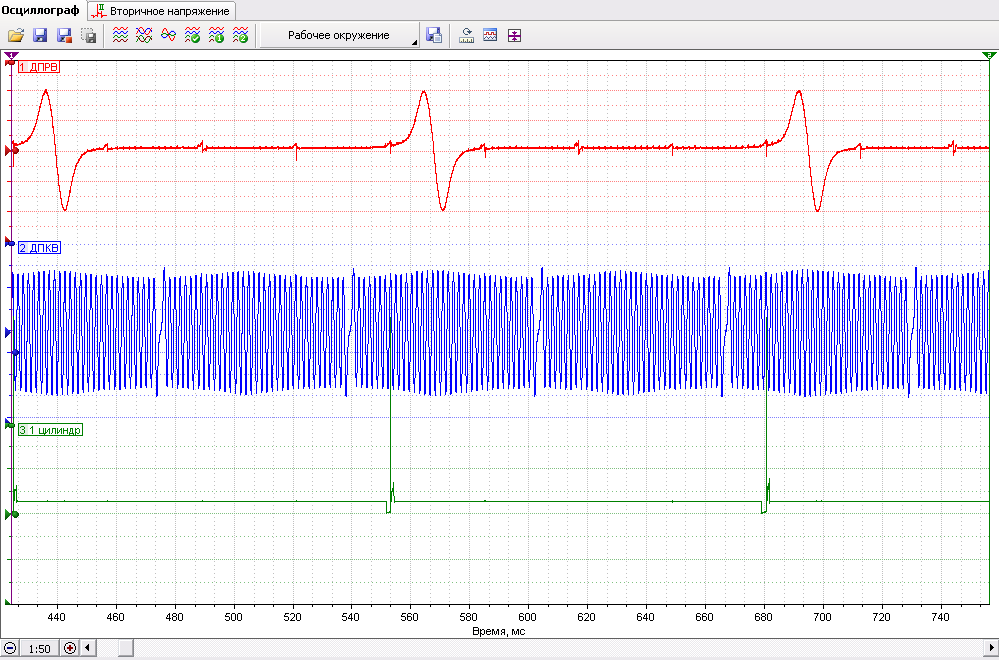The height and width of the screenshot is (660, 999).
Task: Click the waveform icon with green 2 badge
Action: (241, 36)
